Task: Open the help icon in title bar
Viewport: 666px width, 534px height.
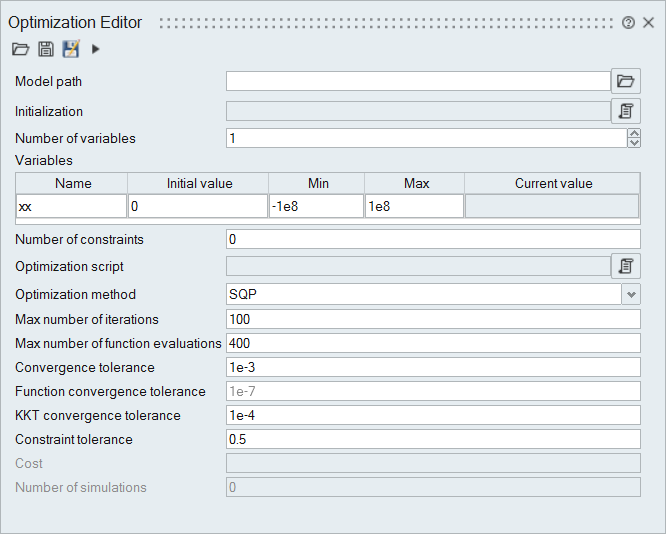Action: pos(628,23)
